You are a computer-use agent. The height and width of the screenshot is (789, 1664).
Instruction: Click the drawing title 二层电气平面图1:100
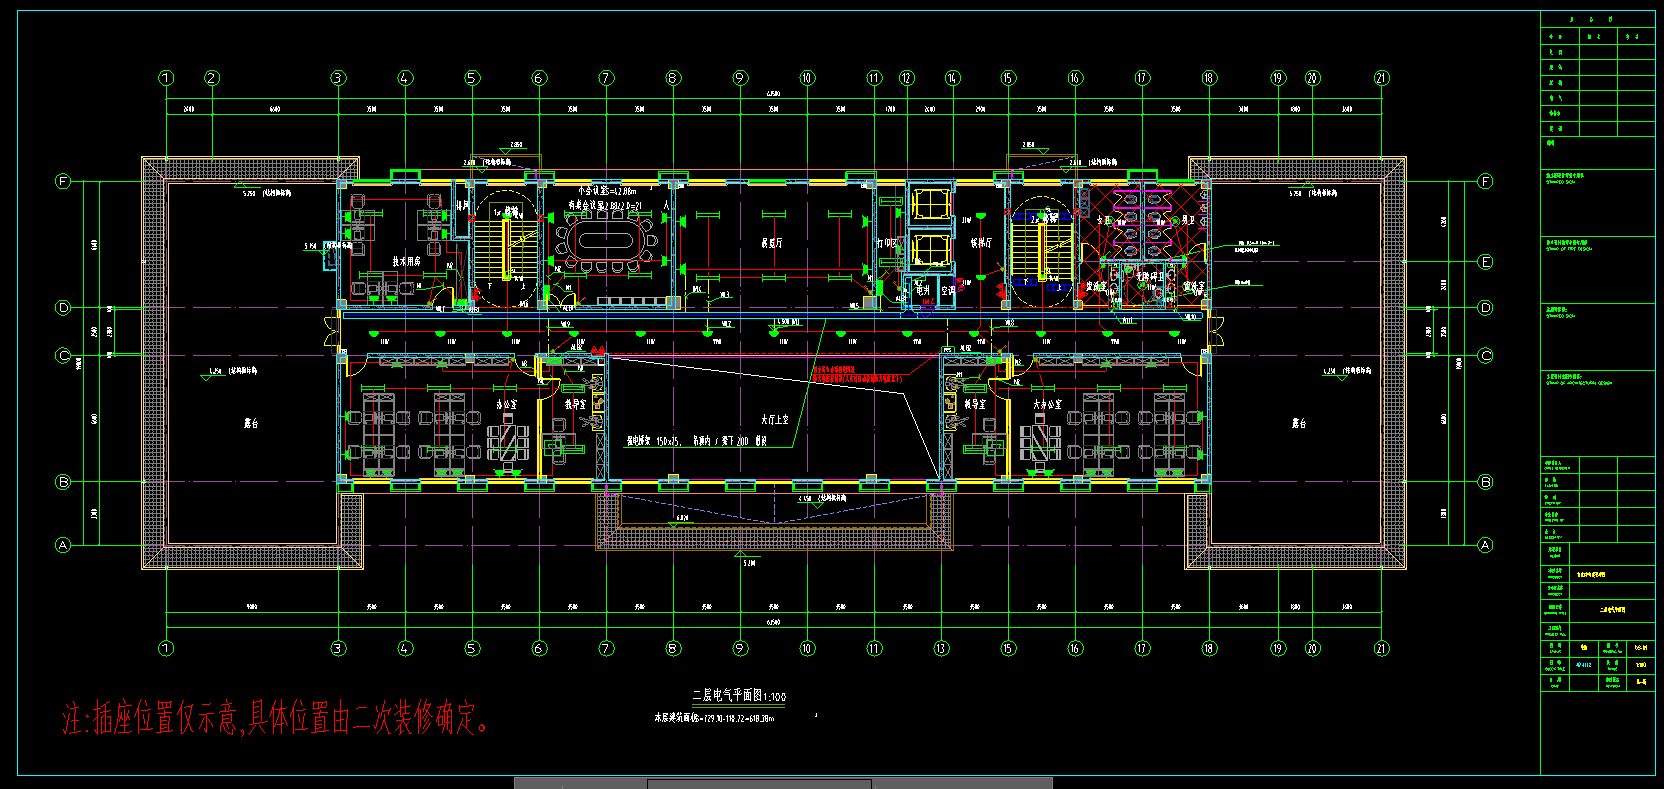739,696
